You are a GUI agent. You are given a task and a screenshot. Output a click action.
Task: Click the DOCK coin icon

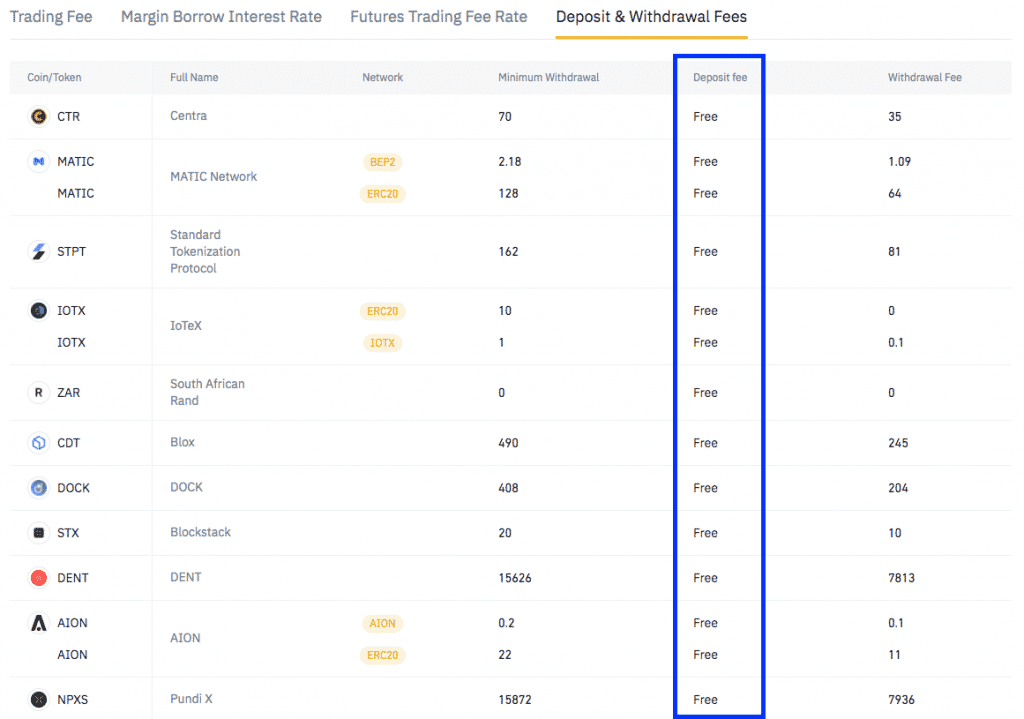click(x=39, y=488)
